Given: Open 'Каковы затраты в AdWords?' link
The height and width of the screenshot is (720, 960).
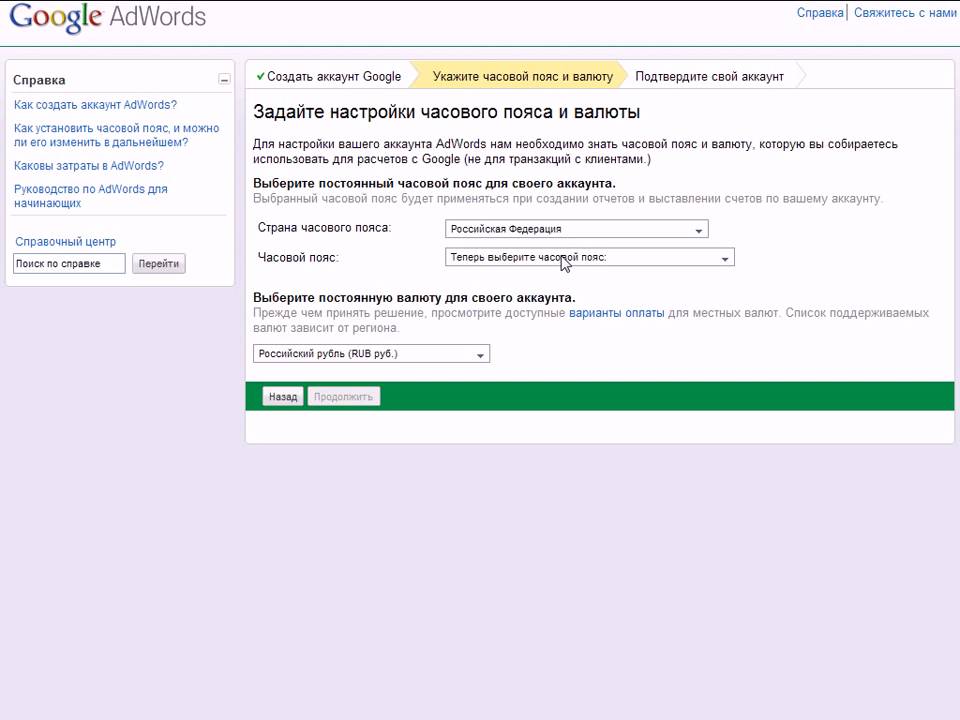Looking at the screenshot, I should coord(89,166).
